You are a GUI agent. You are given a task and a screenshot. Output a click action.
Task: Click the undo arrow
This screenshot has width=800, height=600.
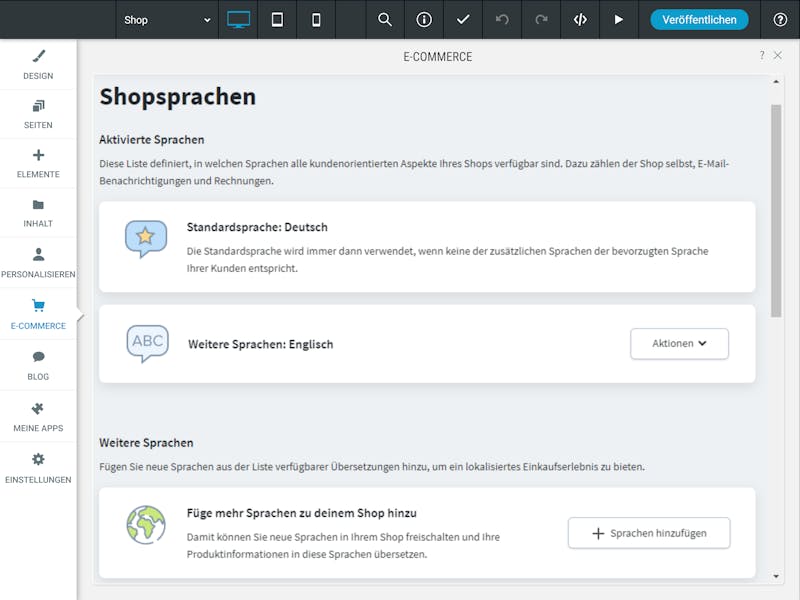tap(502, 20)
